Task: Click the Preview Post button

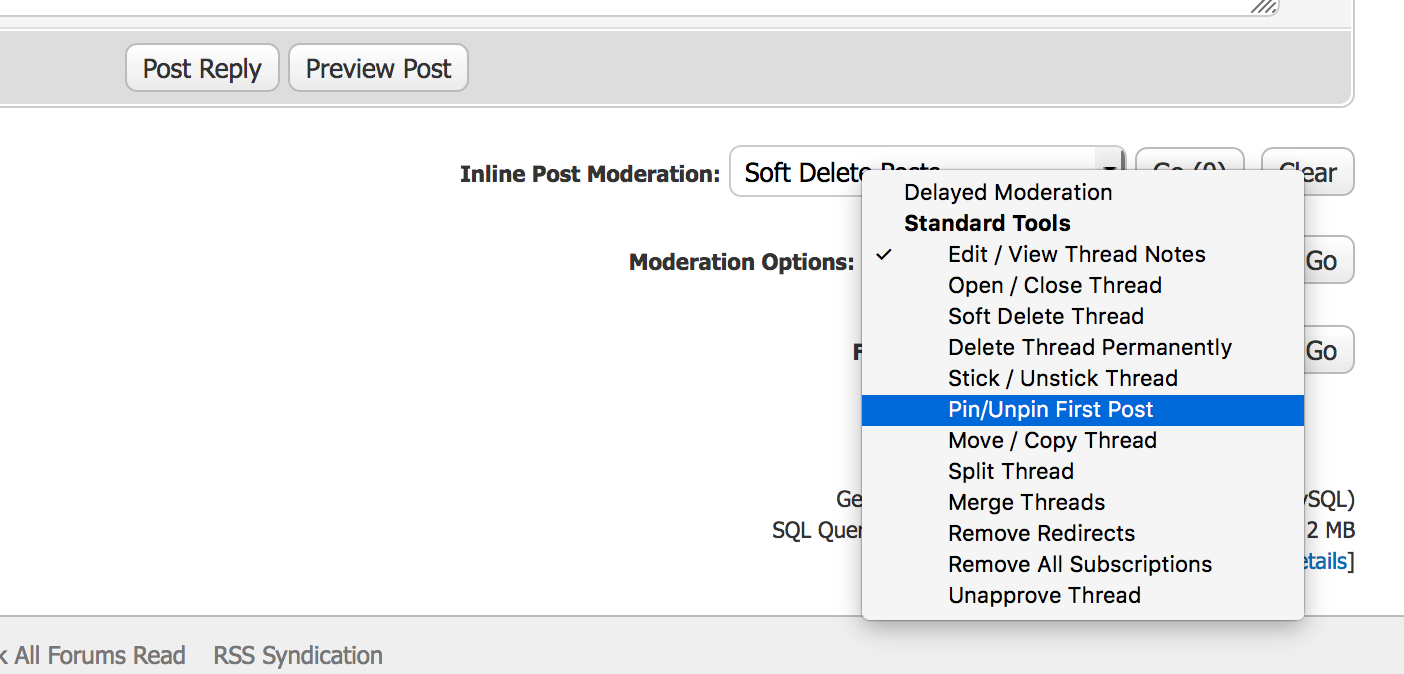Action: 378,69
